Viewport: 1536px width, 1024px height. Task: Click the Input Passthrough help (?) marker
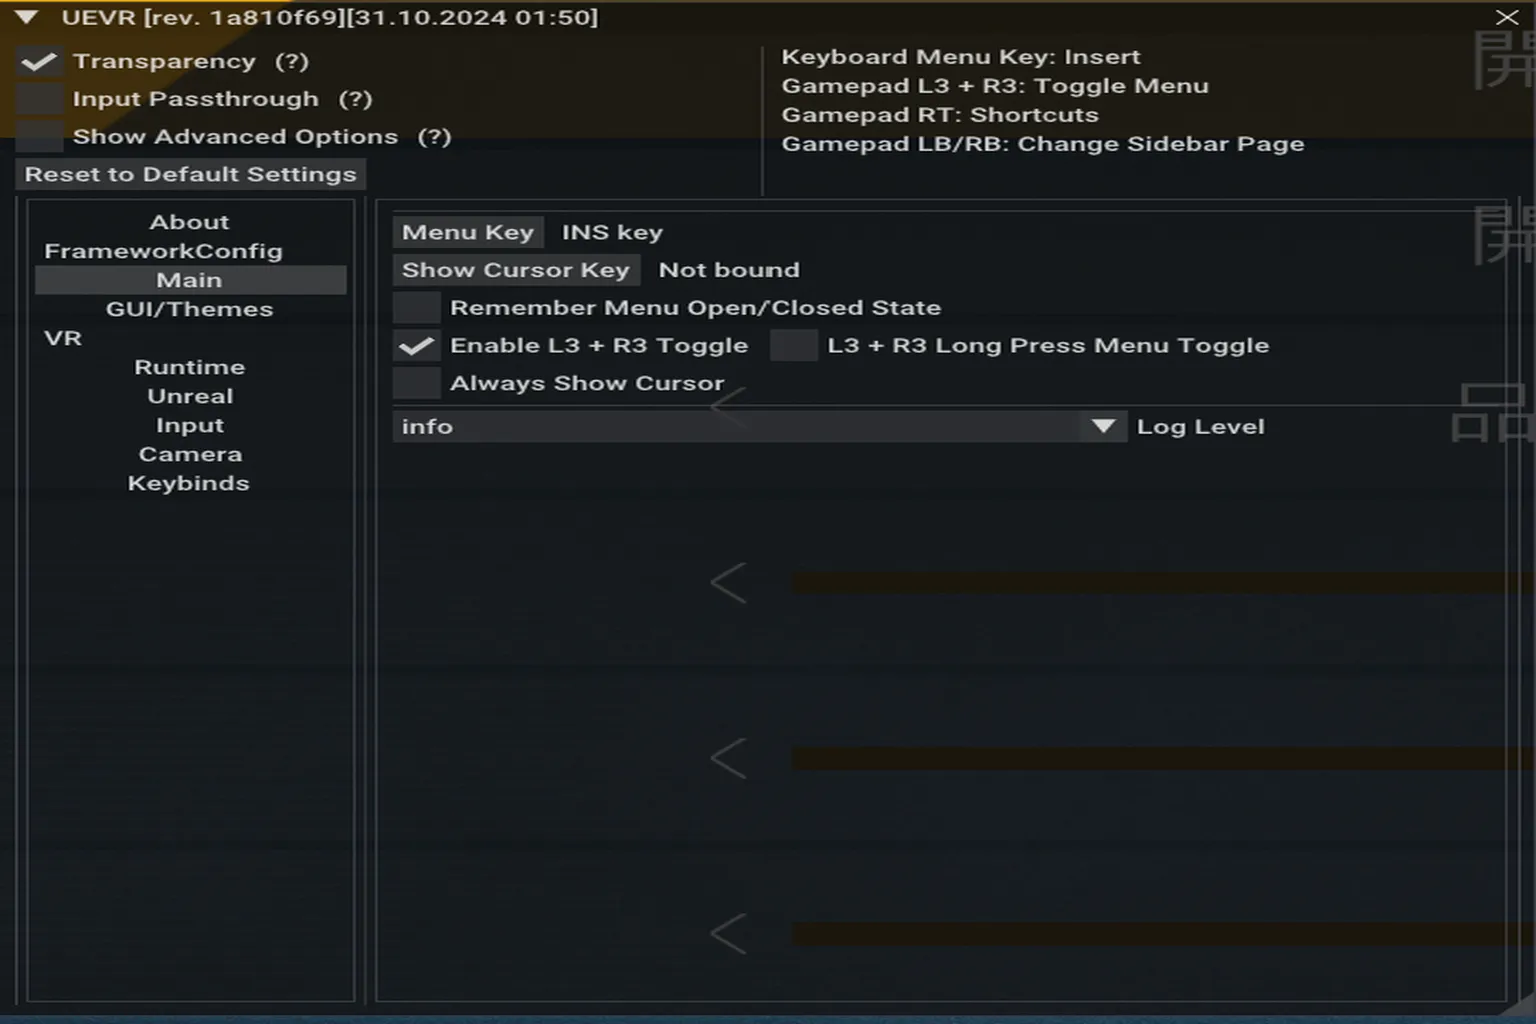[355, 99]
